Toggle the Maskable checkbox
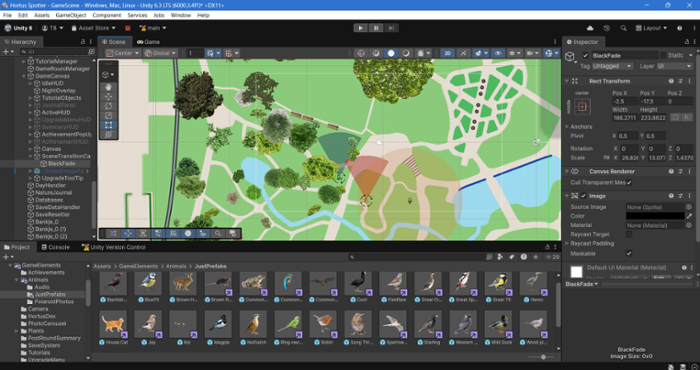This screenshot has width=700, height=370. 629,254
